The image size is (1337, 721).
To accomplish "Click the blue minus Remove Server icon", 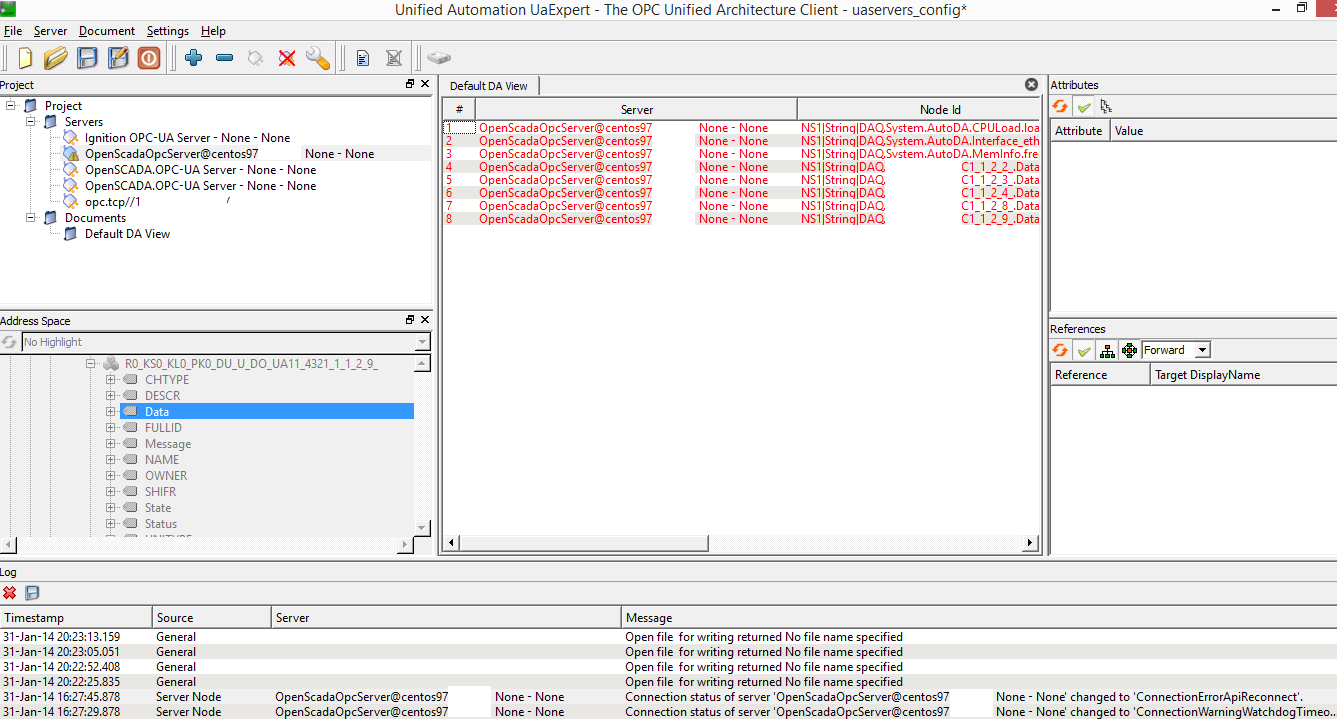I will tap(224, 58).
